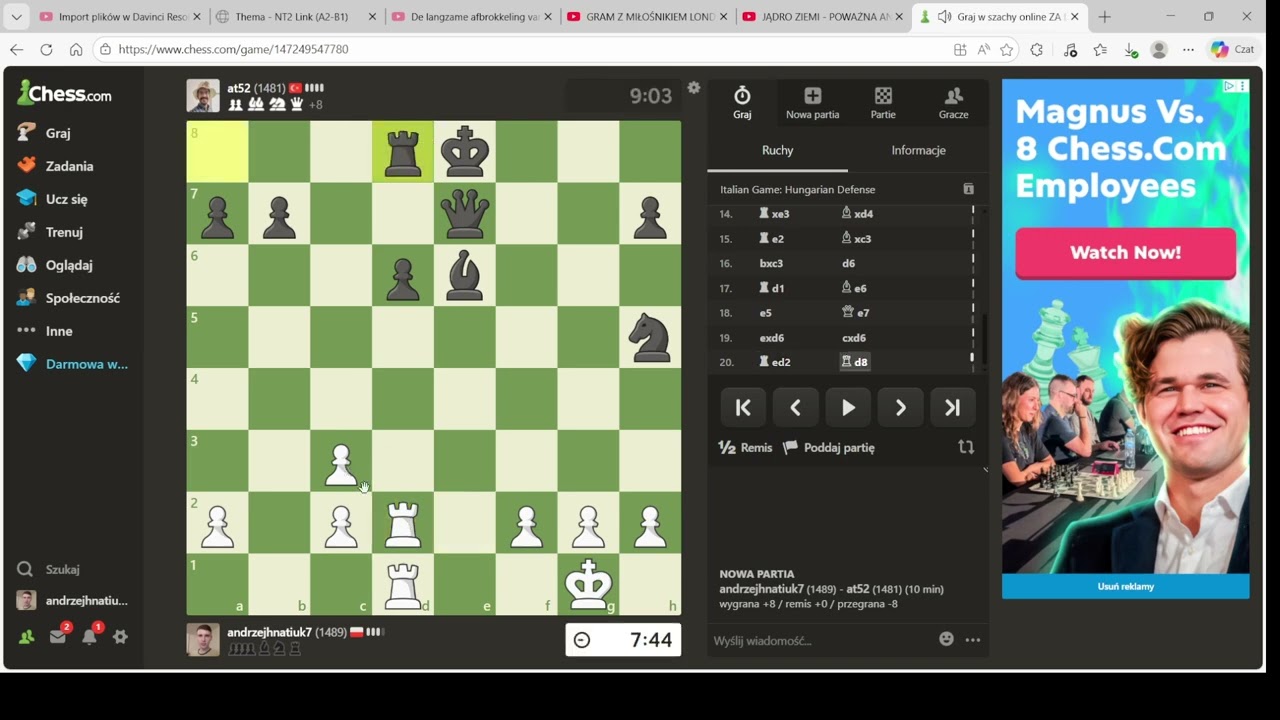The height and width of the screenshot is (720, 1280).
Task: Open the friends icon in the sidebar bottom
Action: pyautogui.click(x=26, y=637)
